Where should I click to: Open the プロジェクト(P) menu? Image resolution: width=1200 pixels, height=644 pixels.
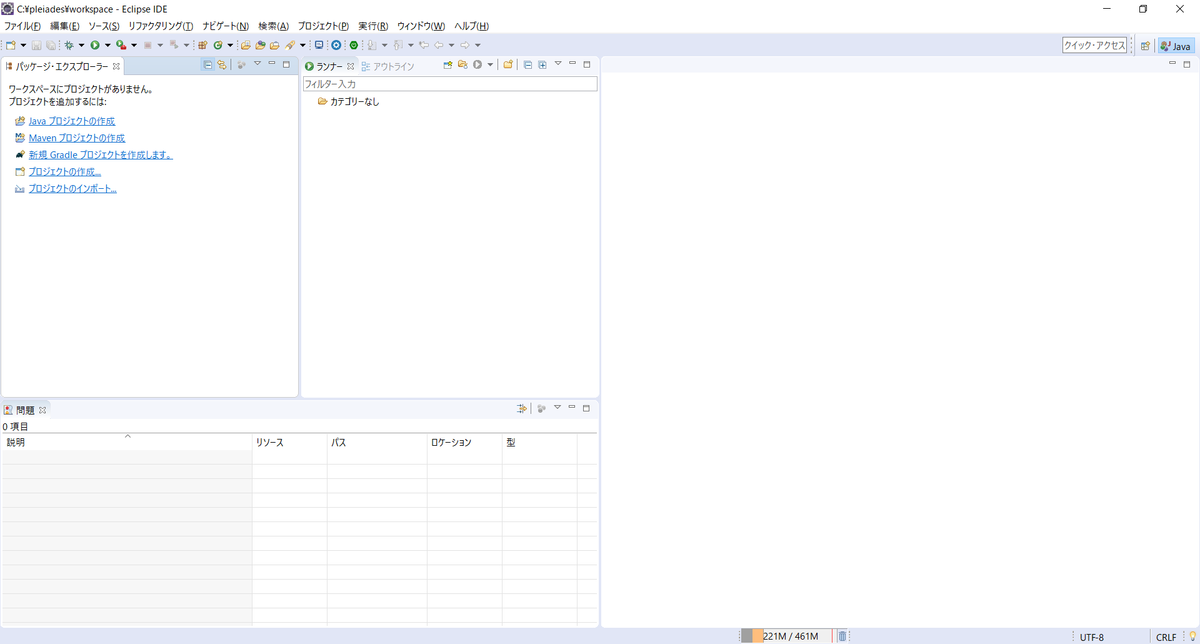click(x=323, y=26)
